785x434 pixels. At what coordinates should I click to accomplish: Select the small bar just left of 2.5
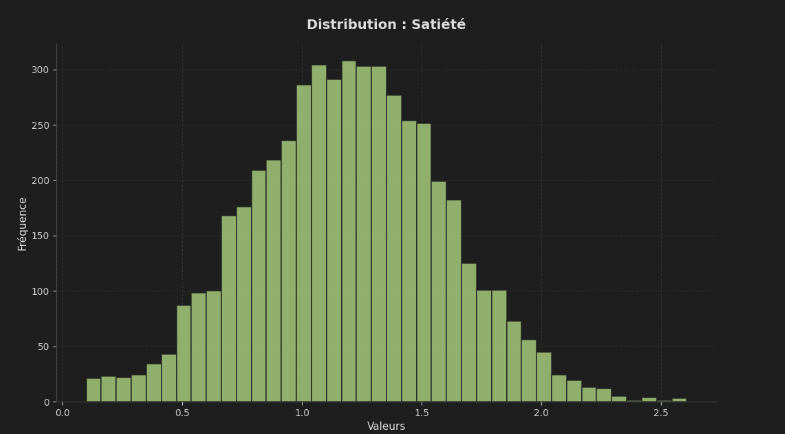tap(649, 400)
